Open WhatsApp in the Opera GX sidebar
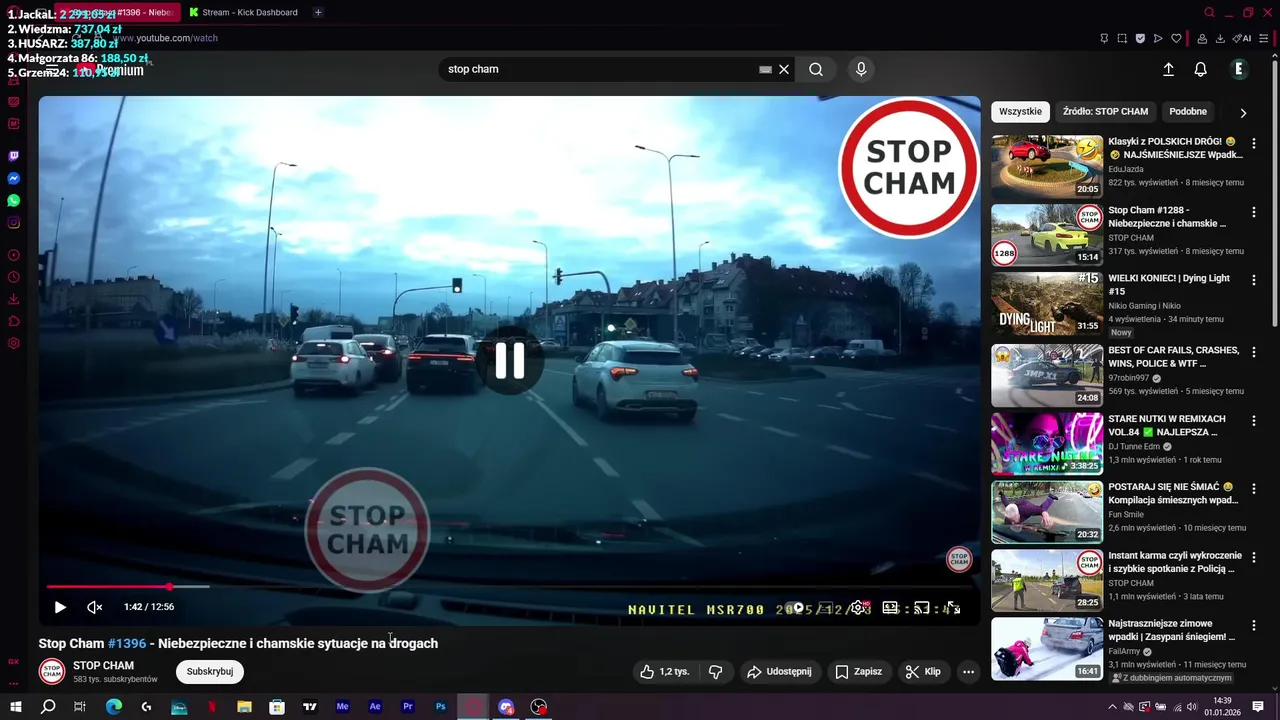 [14, 200]
